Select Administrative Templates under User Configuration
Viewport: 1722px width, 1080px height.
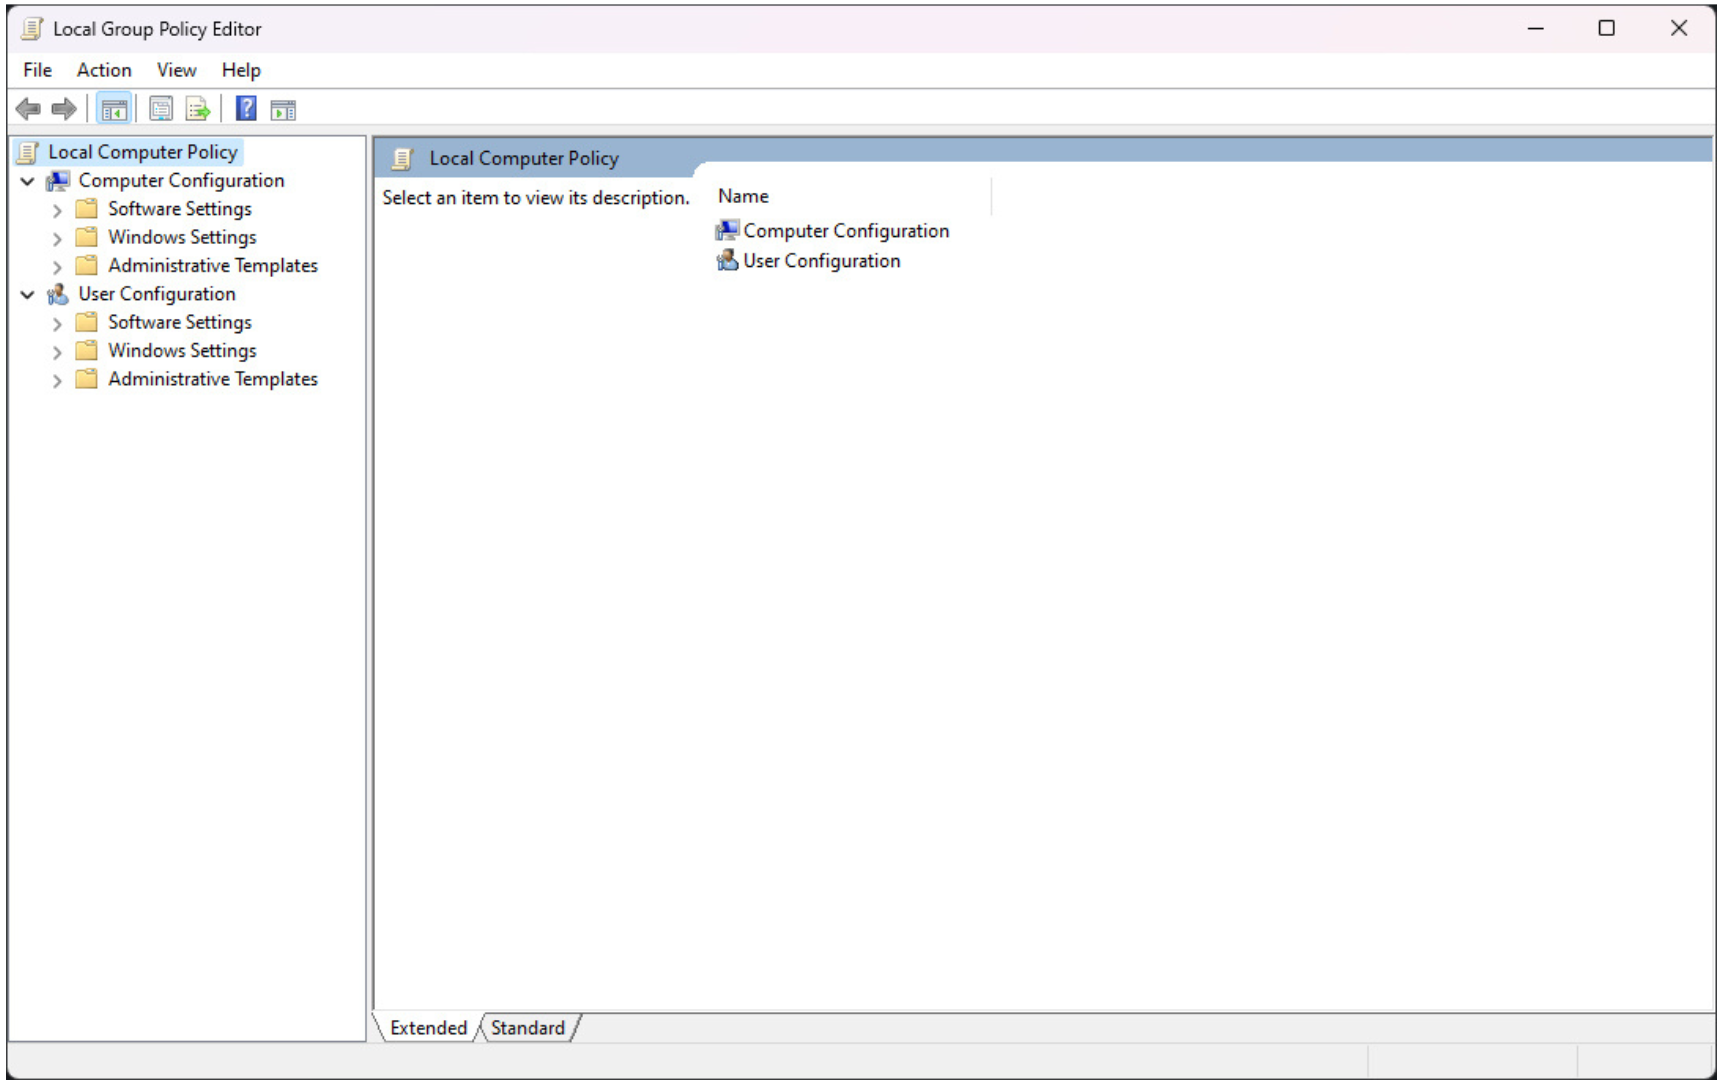[x=212, y=379]
